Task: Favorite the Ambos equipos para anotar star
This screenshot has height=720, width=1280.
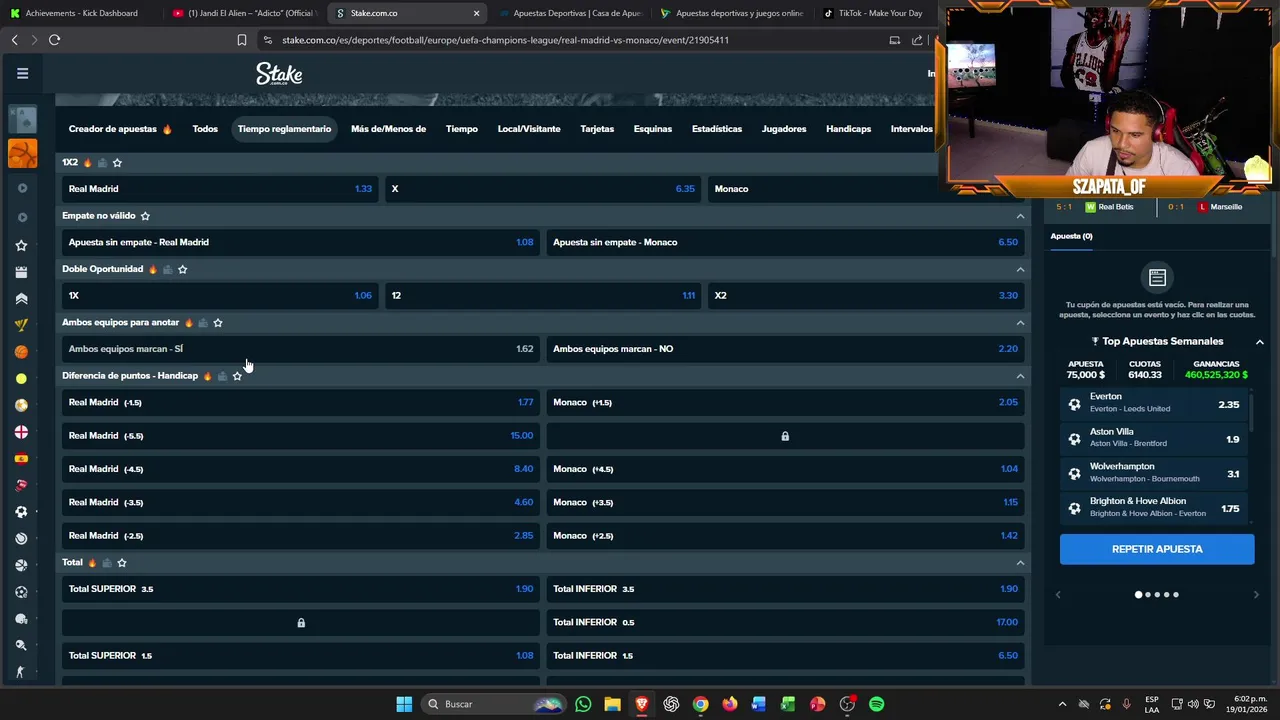Action: coord(218,322)
